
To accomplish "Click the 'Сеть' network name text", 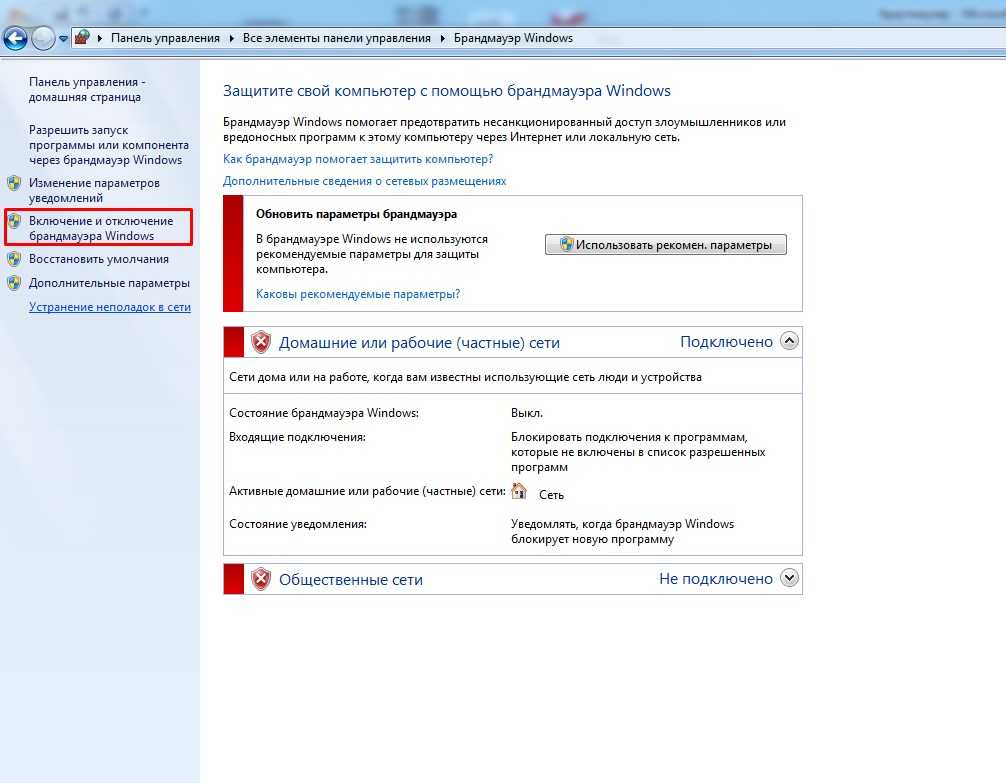I will pyautogui.click(x=551, y=495).
